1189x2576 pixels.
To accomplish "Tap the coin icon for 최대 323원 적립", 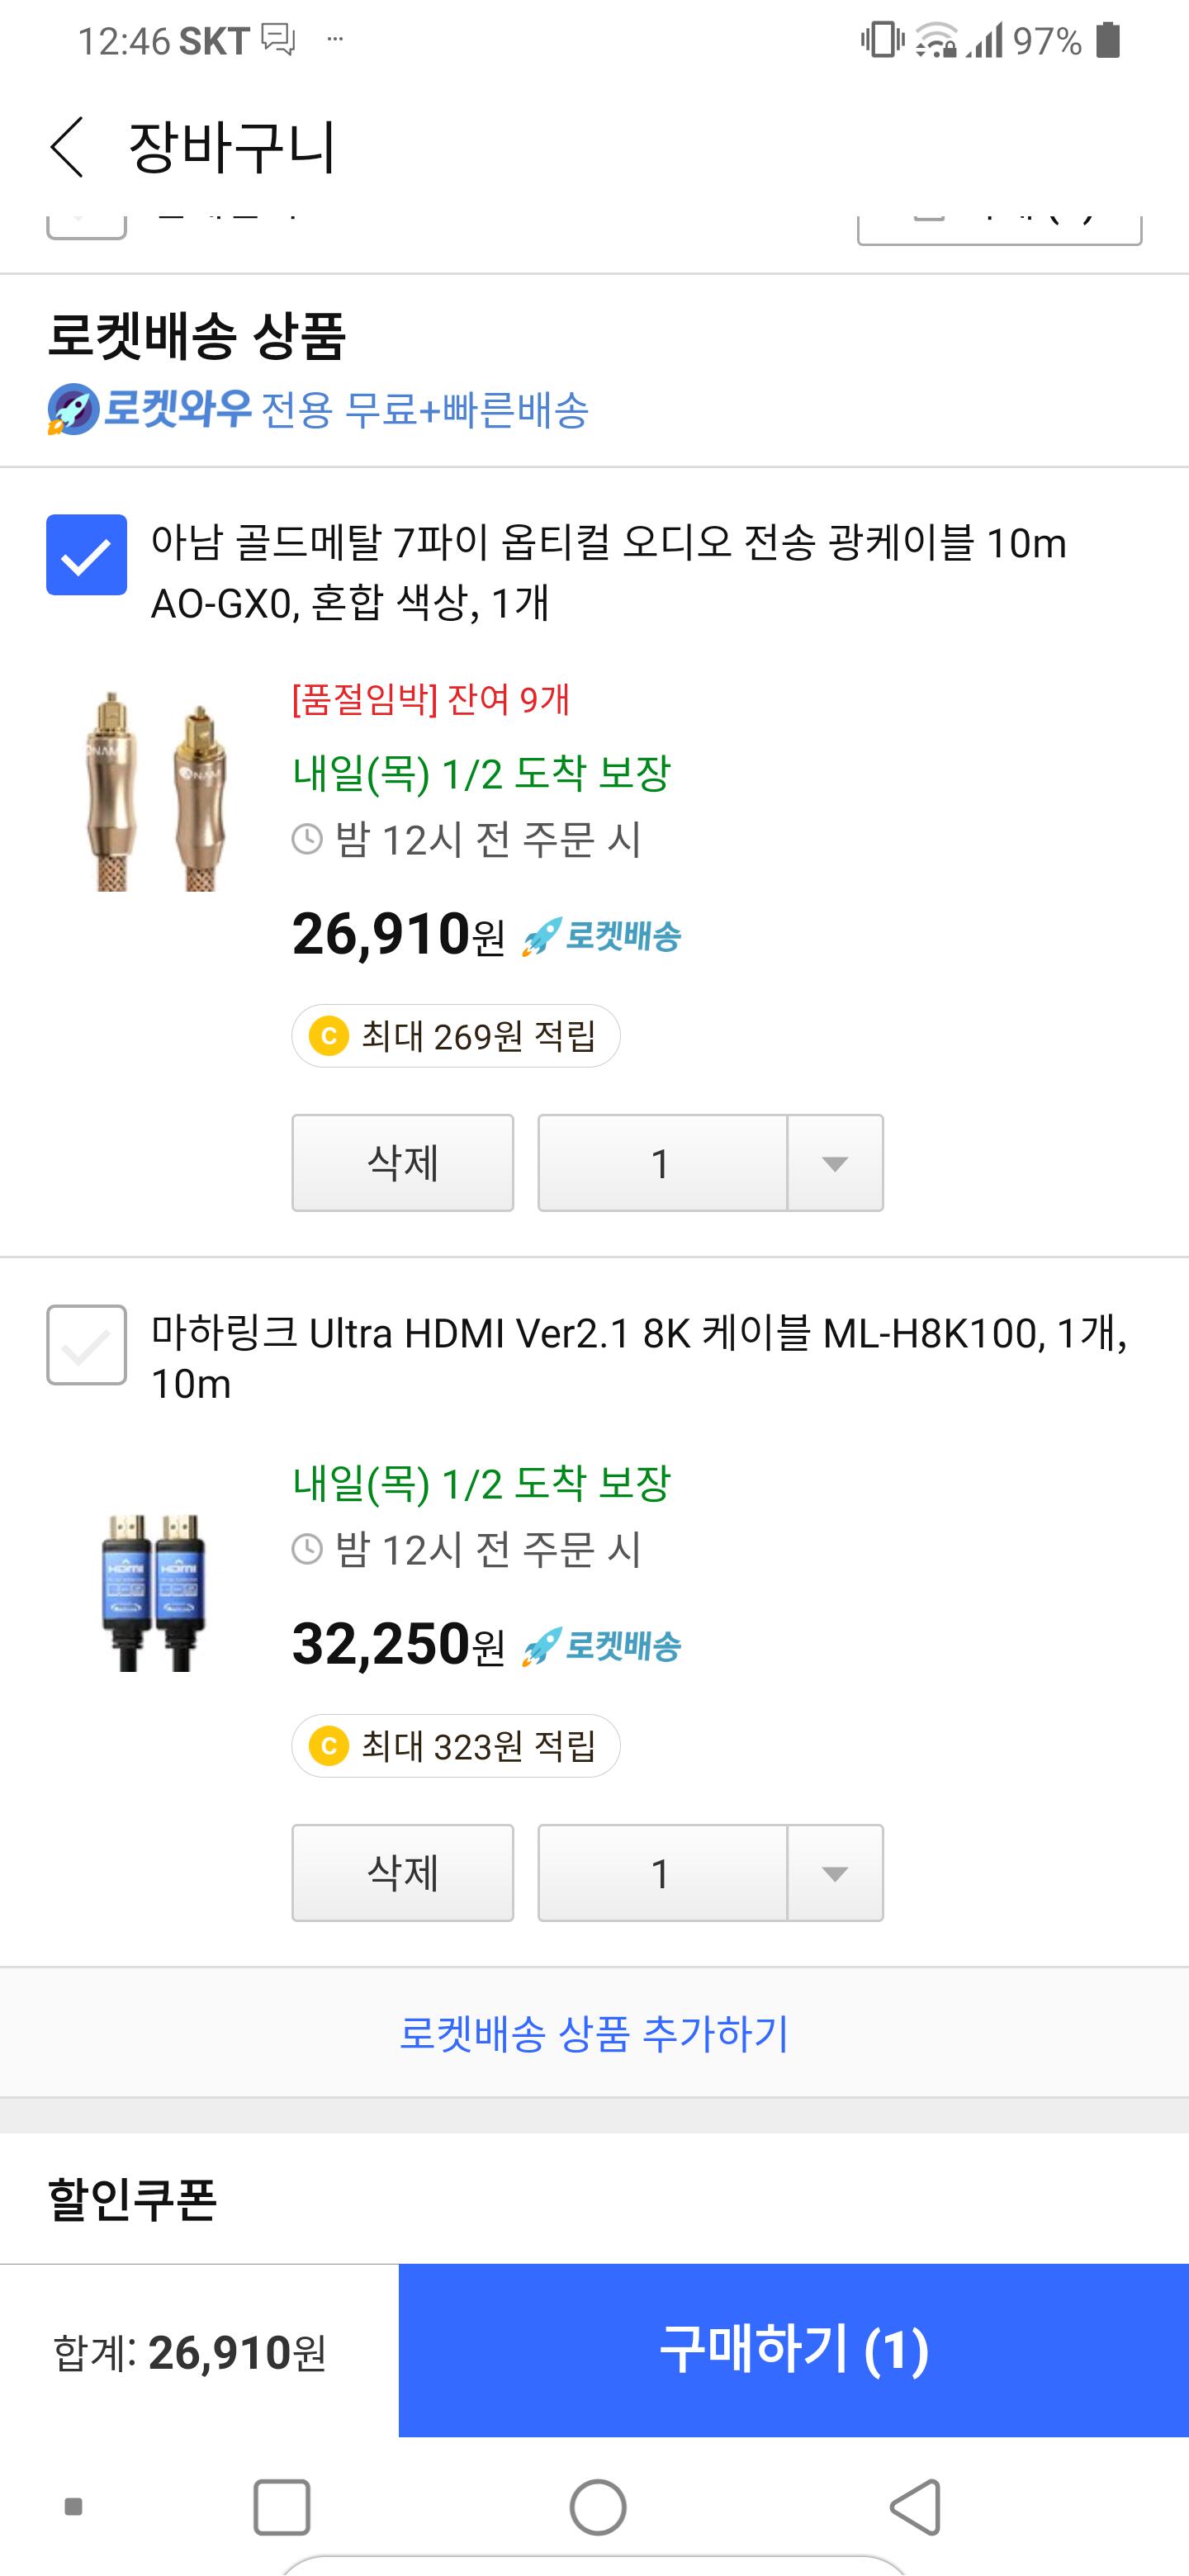I will [x=329, y=1746].
